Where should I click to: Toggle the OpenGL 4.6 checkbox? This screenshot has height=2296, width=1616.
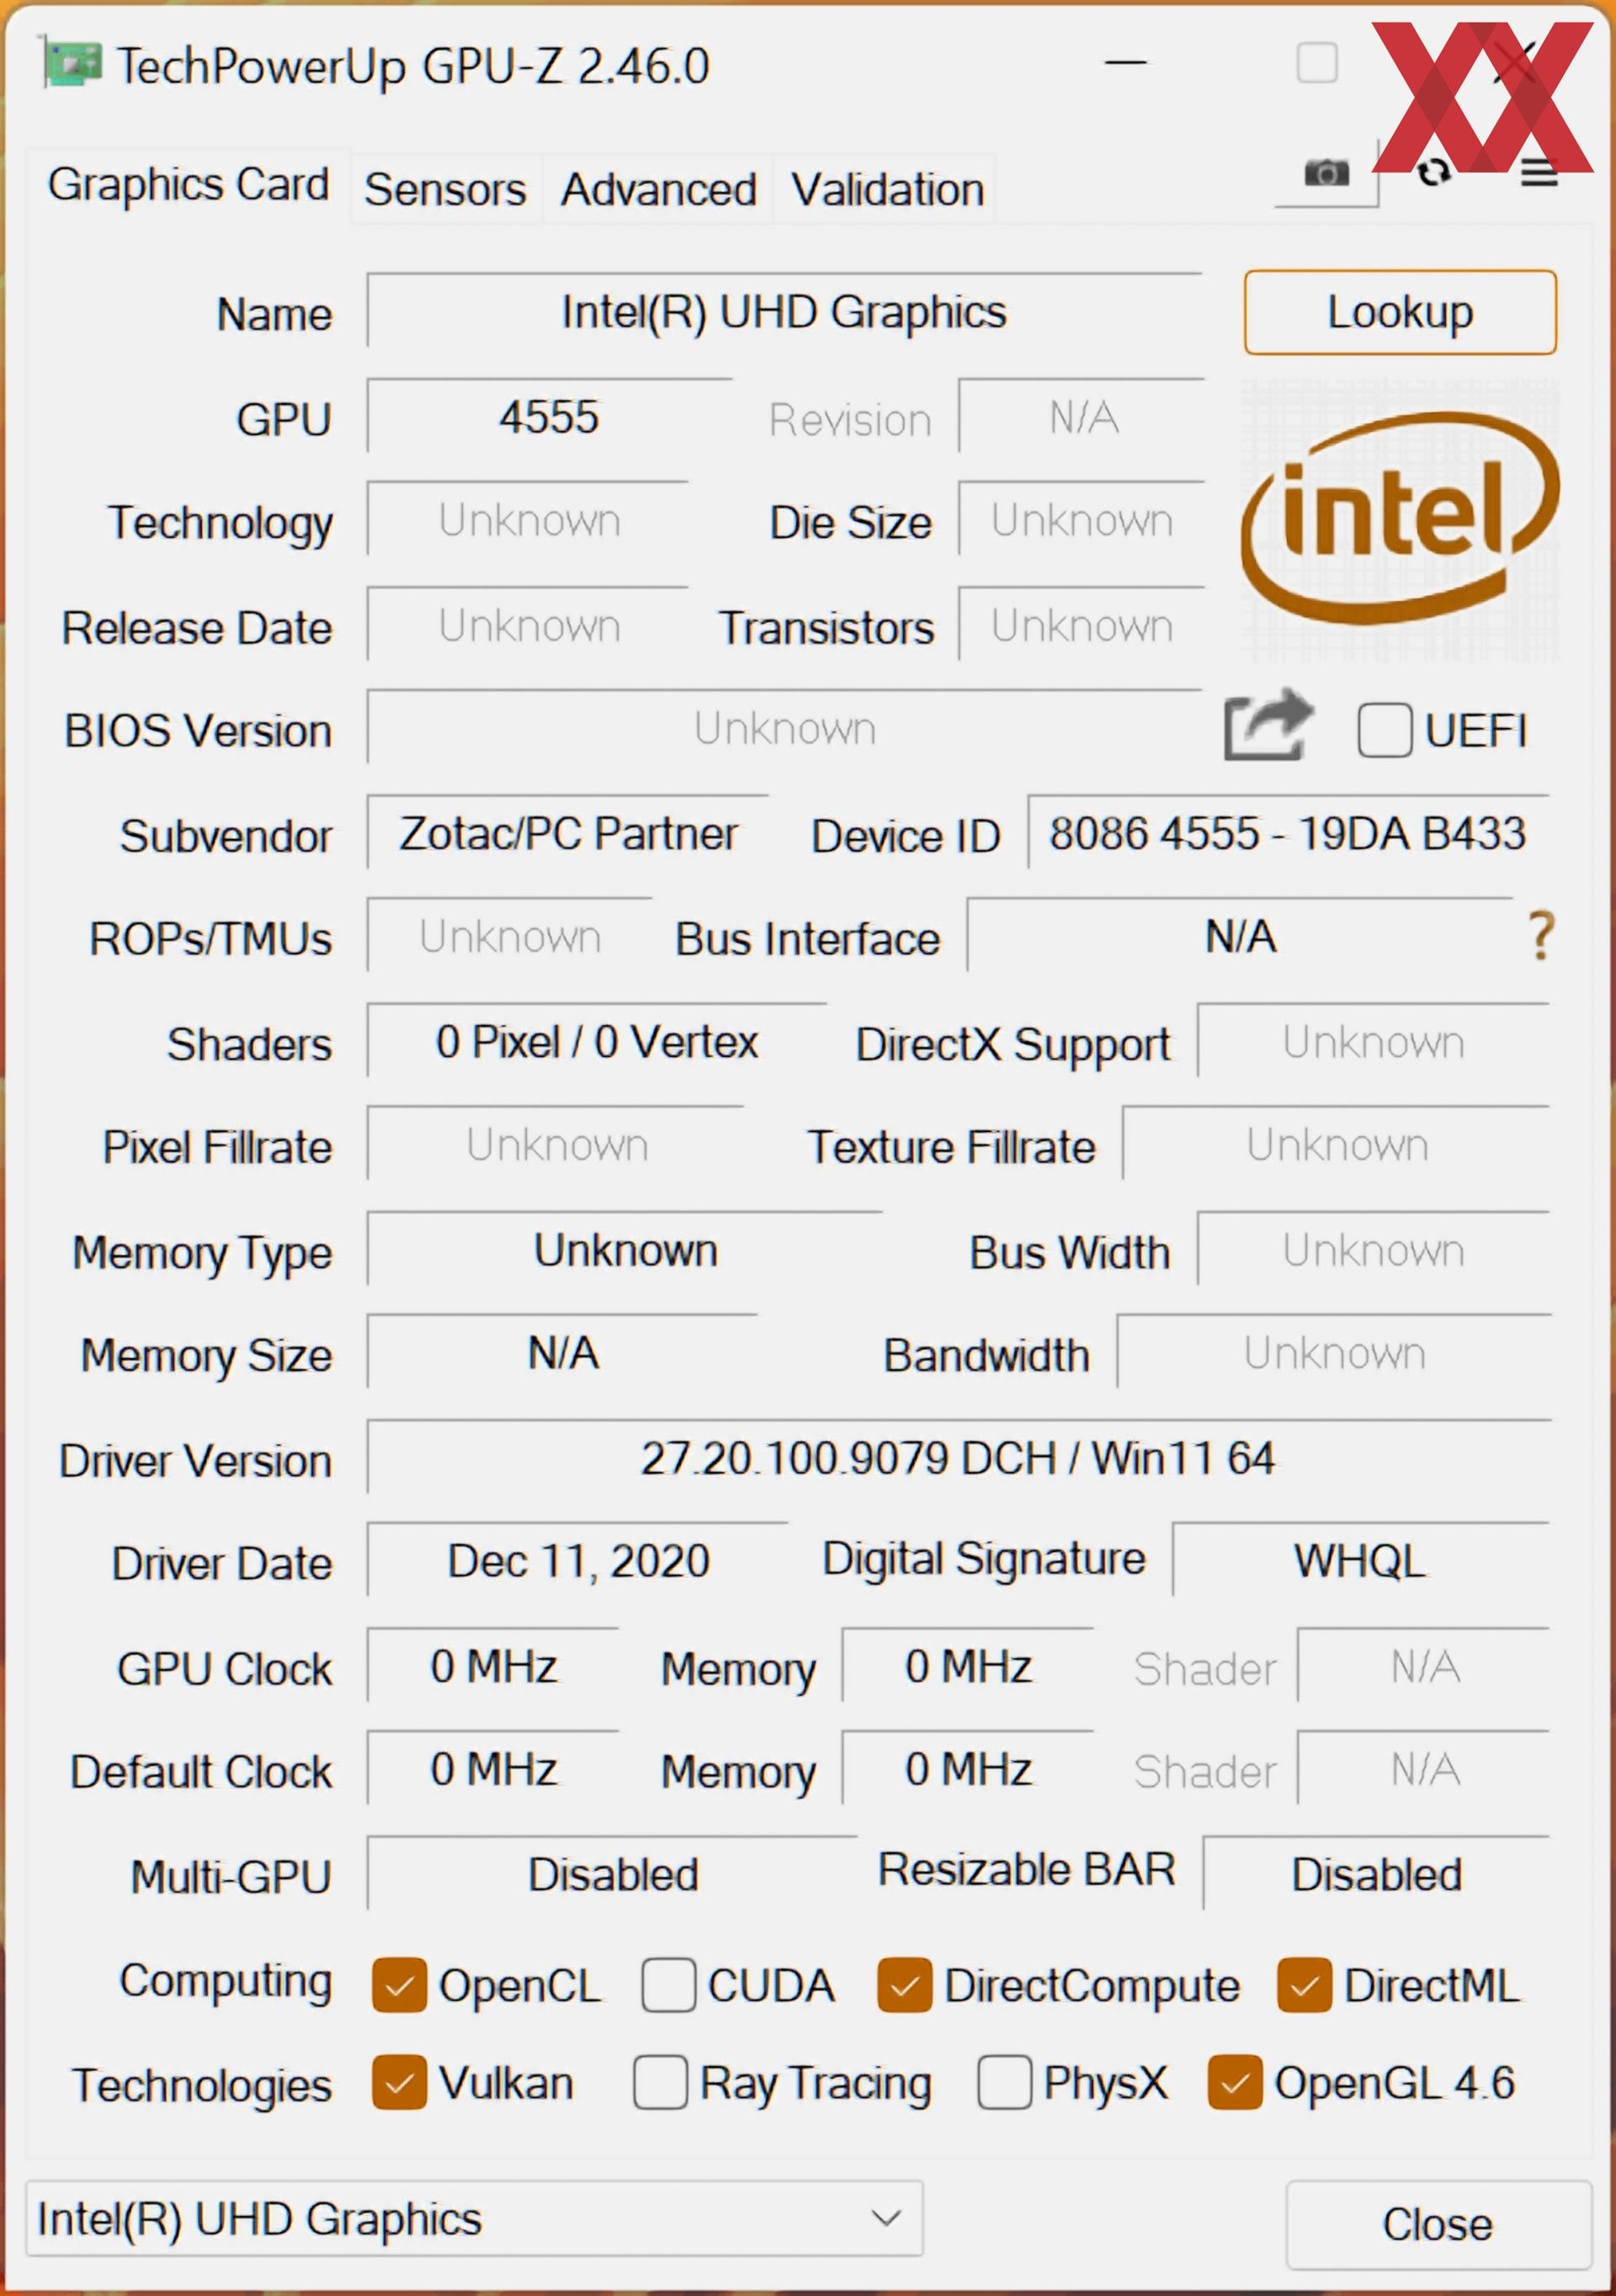click(1235, 2083)
